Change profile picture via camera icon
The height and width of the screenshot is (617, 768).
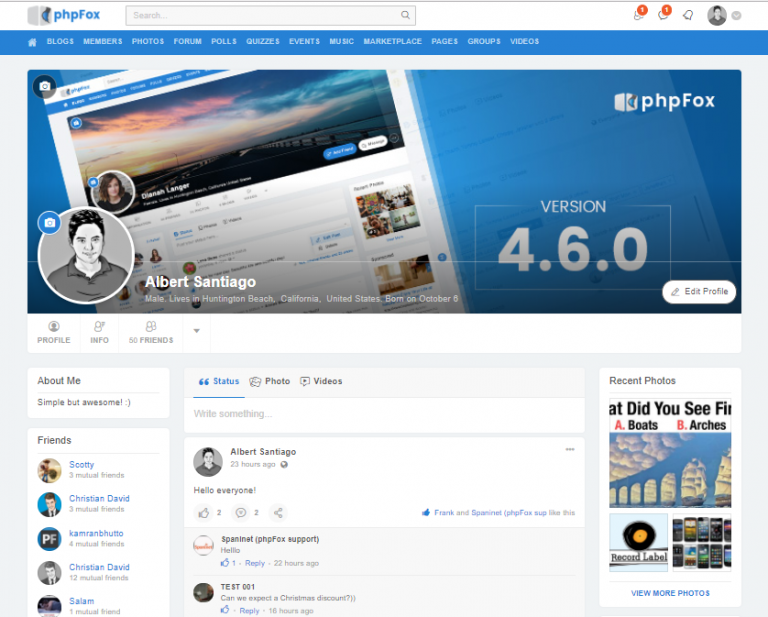pos(49,223)
